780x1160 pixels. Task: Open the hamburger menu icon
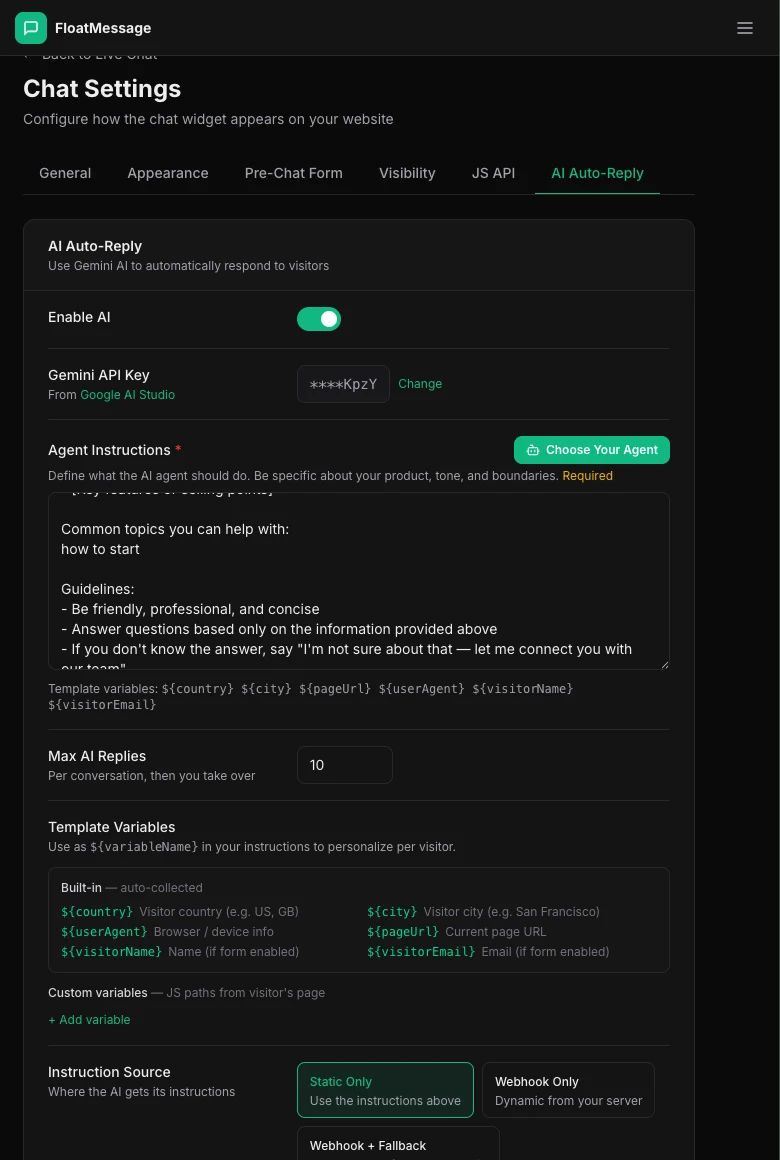click(745, 28)
